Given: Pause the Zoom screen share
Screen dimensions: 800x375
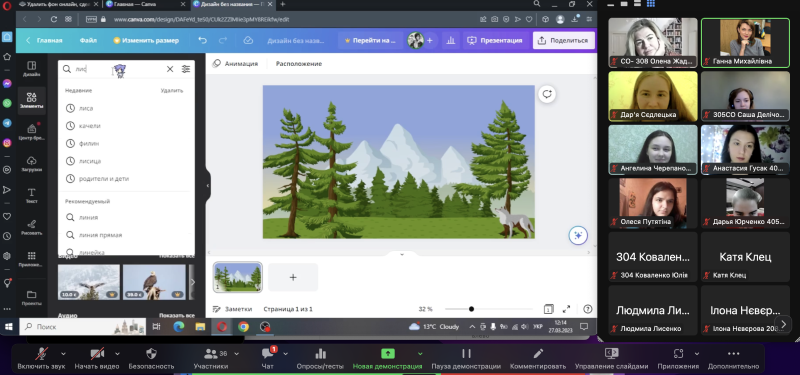Looking at the screenshot, I should click(466, 359).
